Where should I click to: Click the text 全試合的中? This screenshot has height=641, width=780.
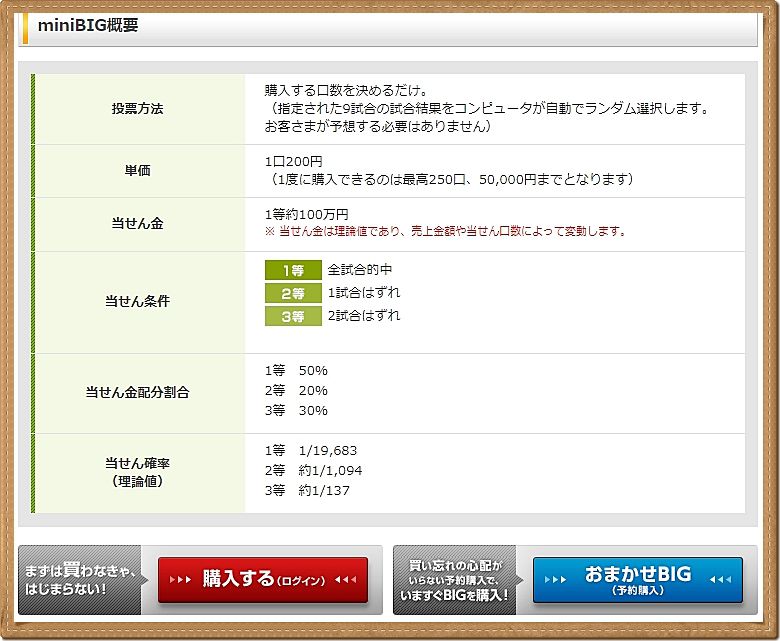click(360, 270)
